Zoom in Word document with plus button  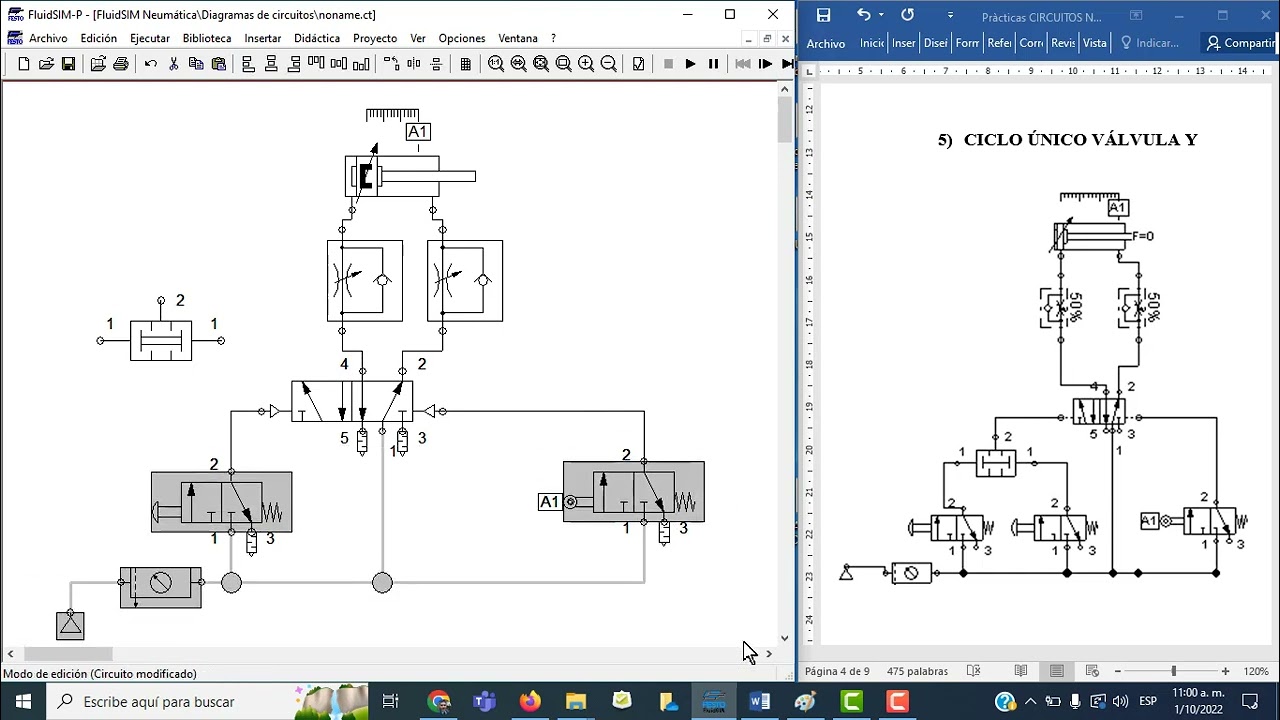1225,671
